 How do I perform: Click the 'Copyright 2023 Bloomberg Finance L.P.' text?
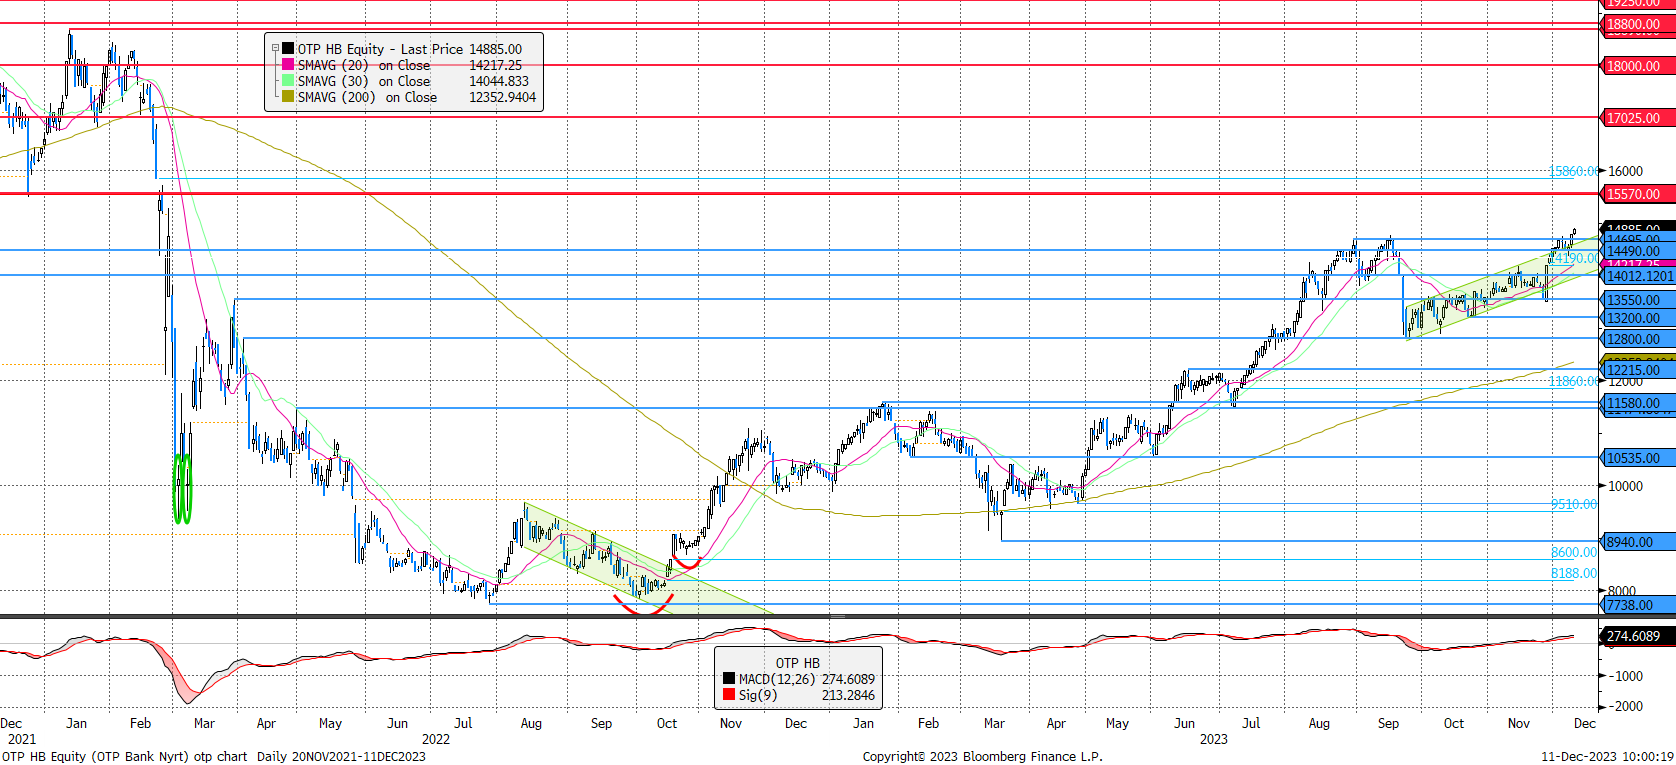click(983, 756)
